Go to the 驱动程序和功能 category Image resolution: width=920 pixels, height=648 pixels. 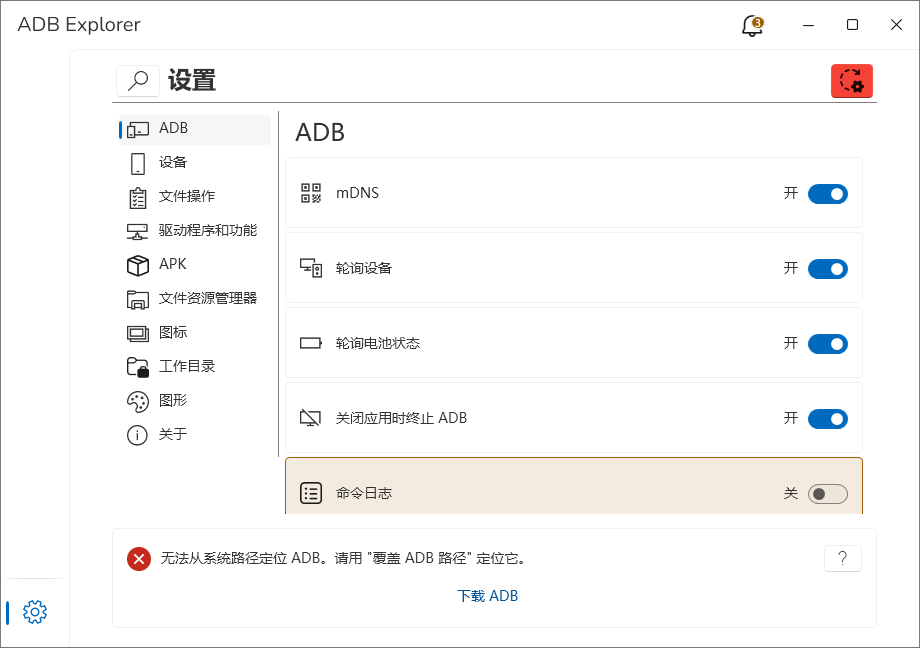click(195, 231)
